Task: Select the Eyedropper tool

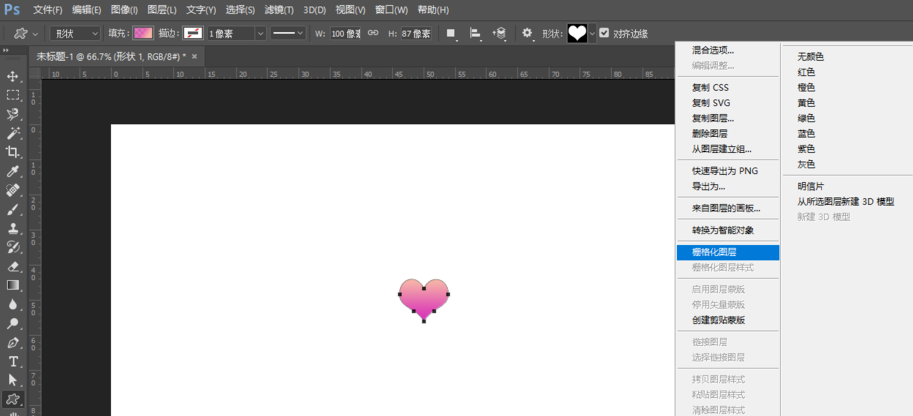Action: coord(13,171)
